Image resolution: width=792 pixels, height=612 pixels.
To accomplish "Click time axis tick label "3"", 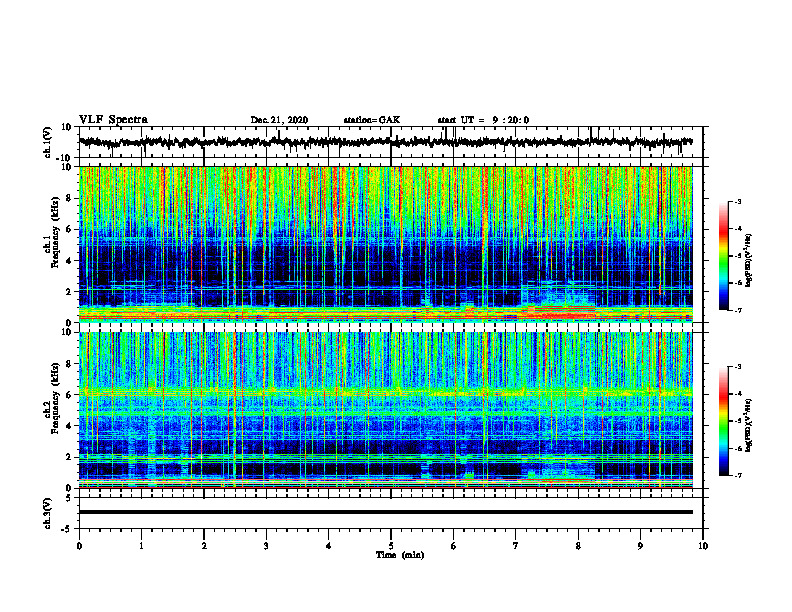I will click(266, 546).
